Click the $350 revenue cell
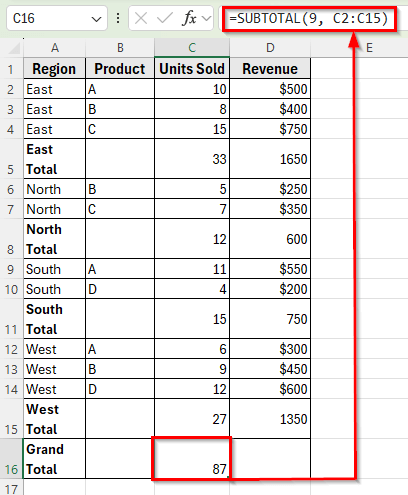This screenshot has height=495, width=408. [270, 209]
